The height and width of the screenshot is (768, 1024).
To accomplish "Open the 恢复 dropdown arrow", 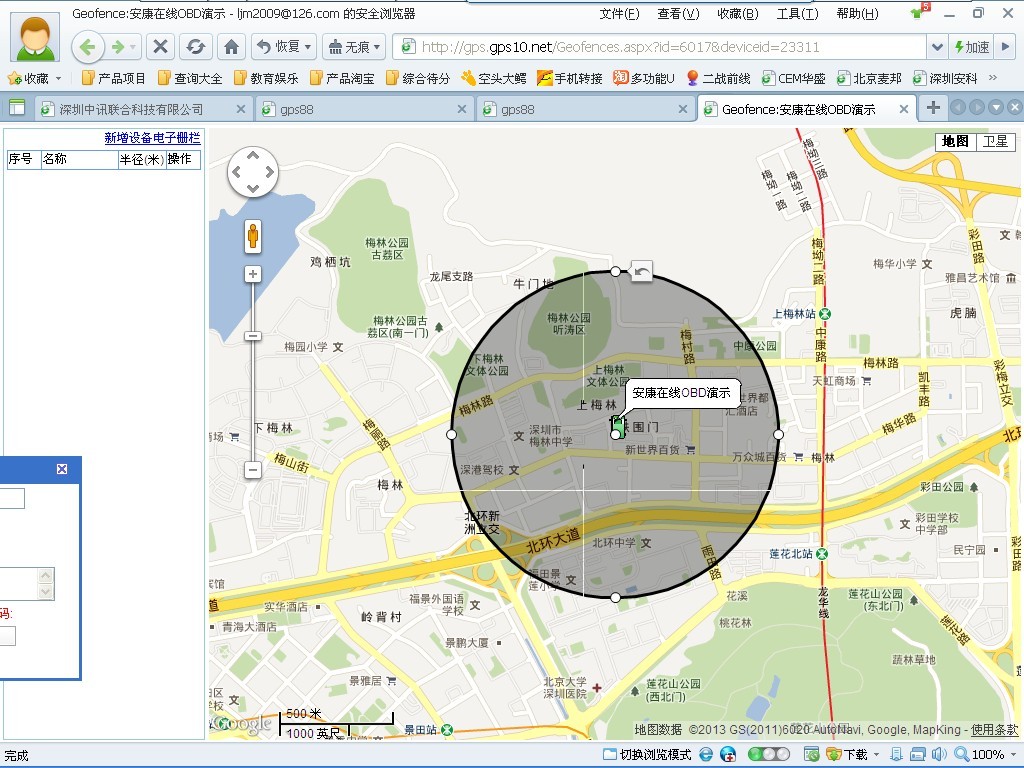I will tap(308, 47).
